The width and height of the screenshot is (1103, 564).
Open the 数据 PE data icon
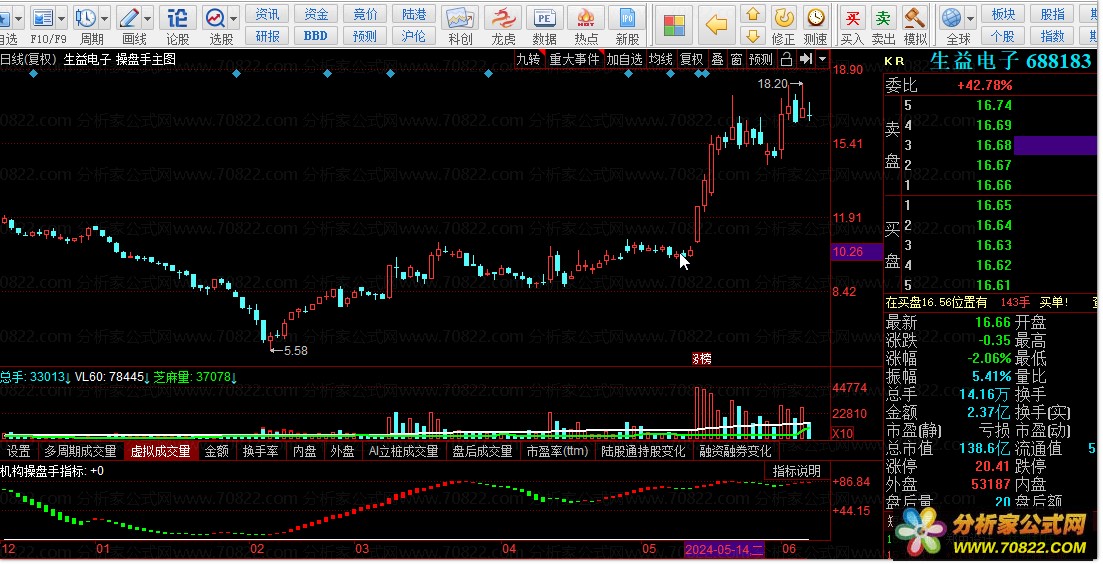click(544, 18)
